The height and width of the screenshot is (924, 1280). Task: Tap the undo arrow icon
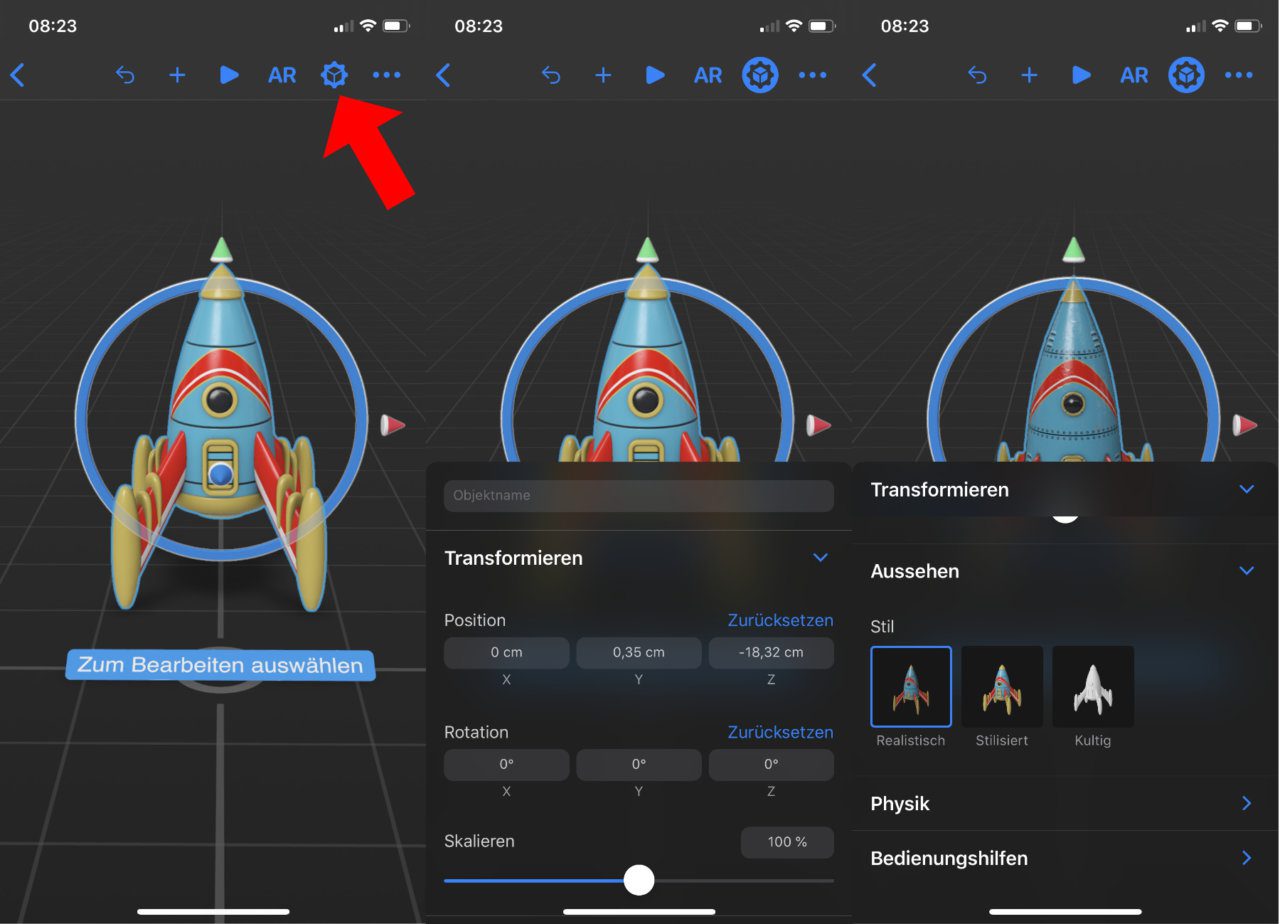coord(125,75)
